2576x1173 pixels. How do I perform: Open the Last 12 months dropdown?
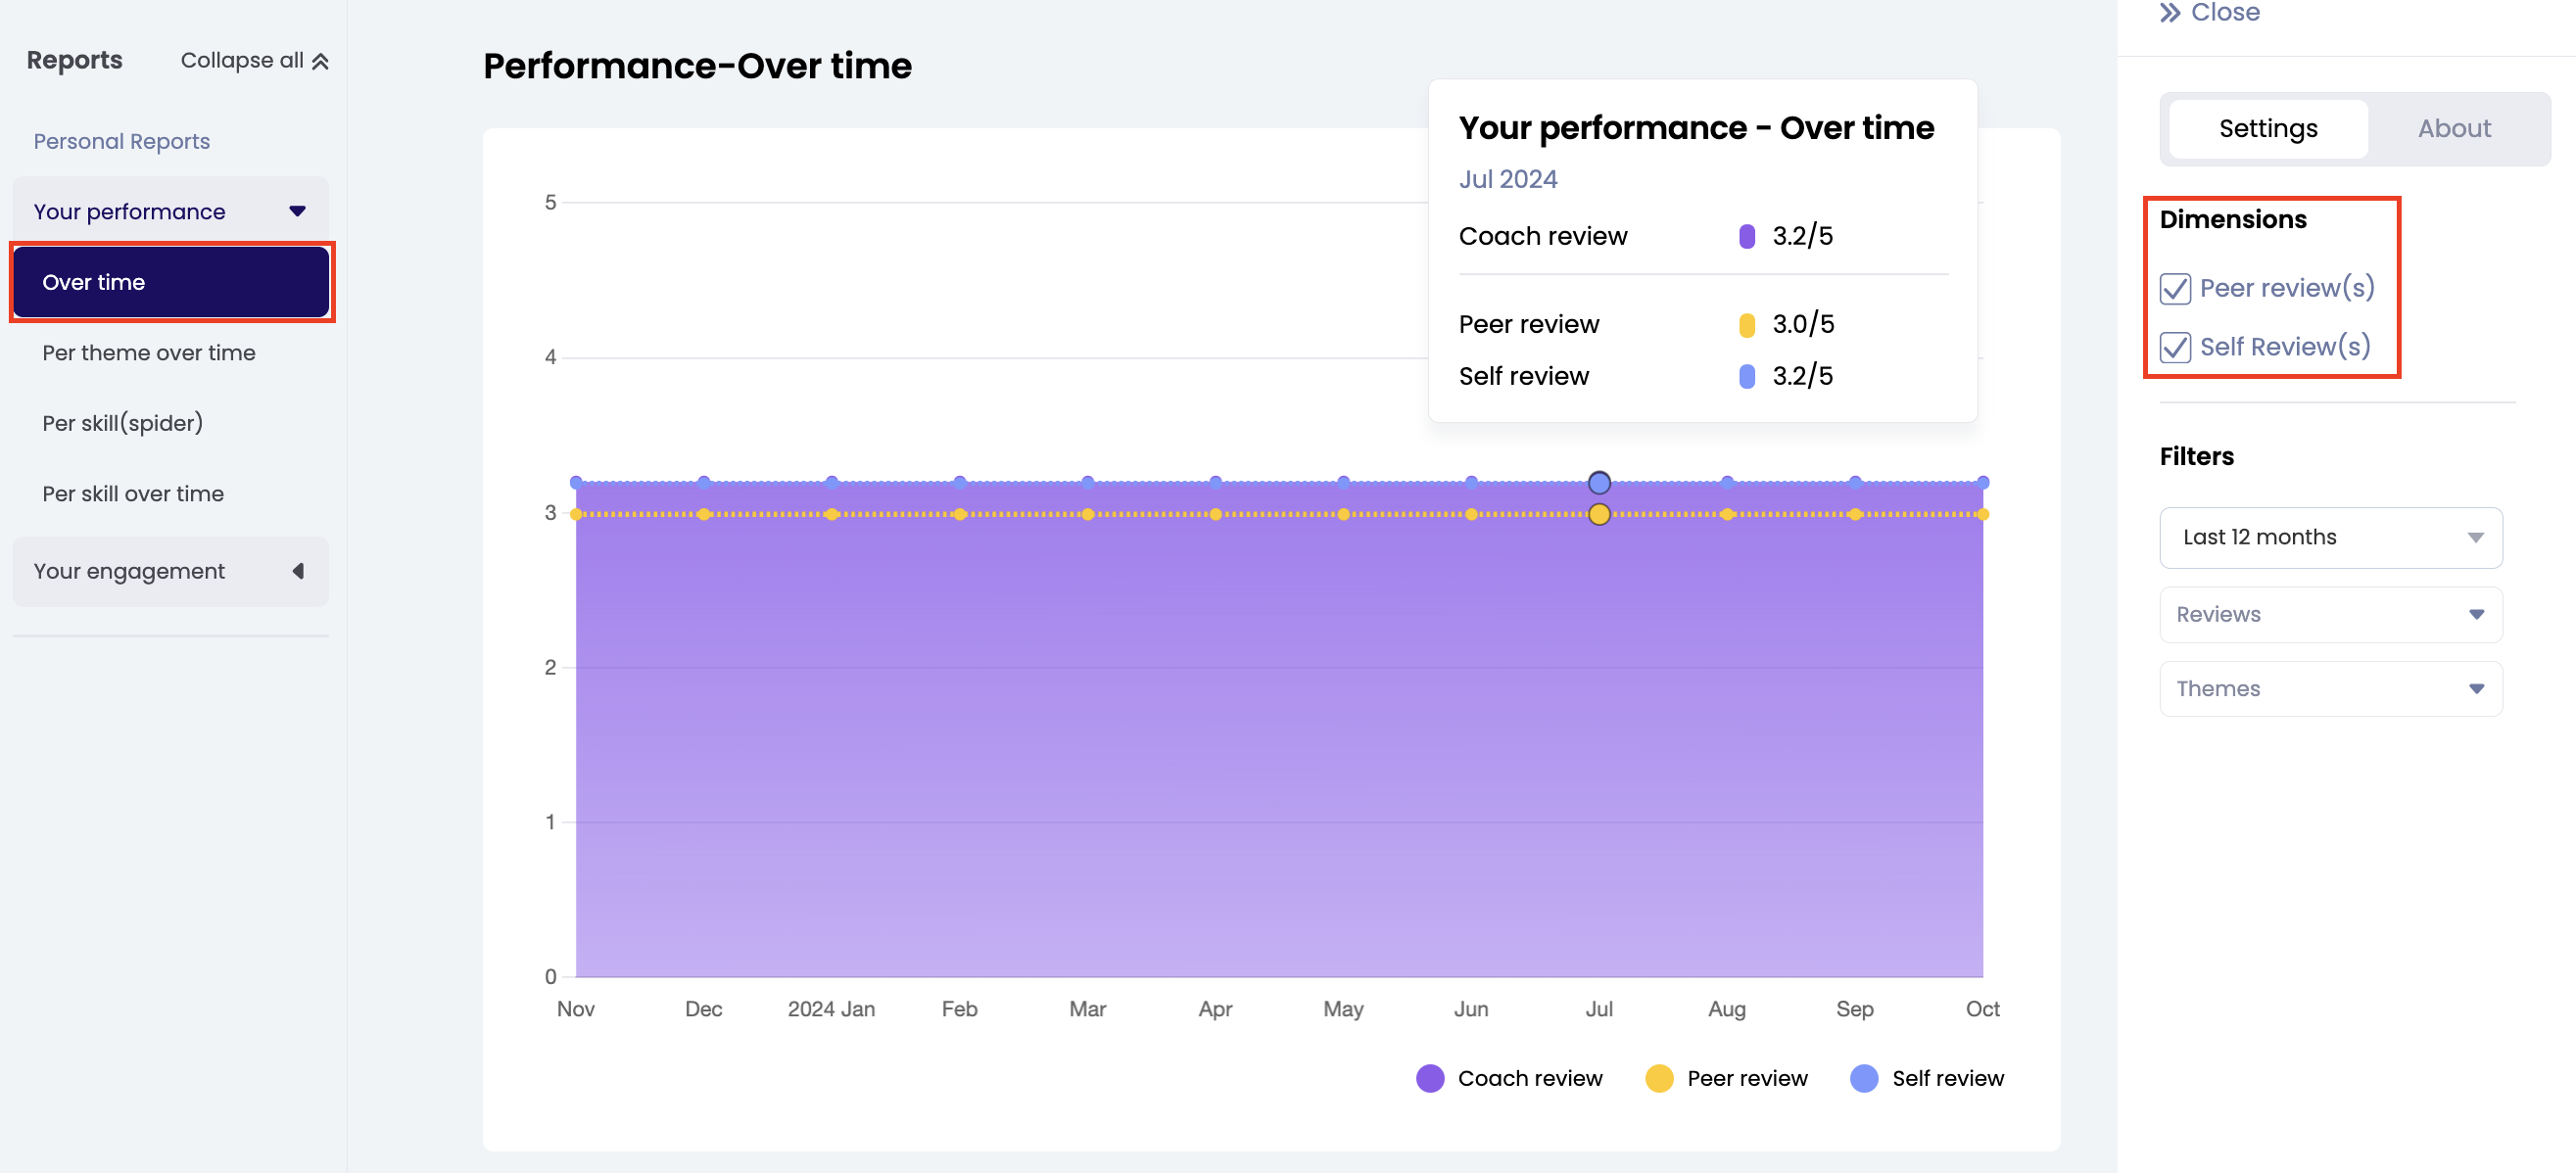[2330, 537]
